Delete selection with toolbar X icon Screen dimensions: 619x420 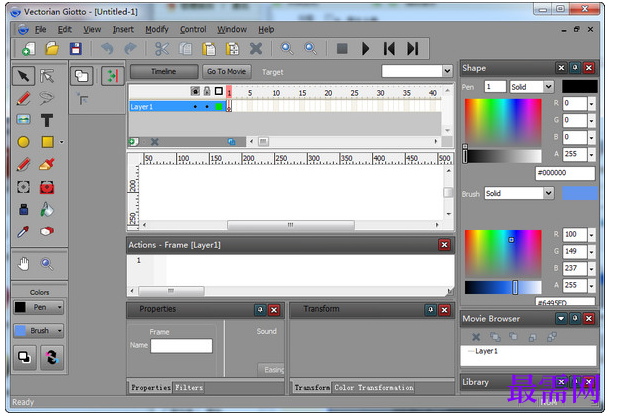pos(256,49)
